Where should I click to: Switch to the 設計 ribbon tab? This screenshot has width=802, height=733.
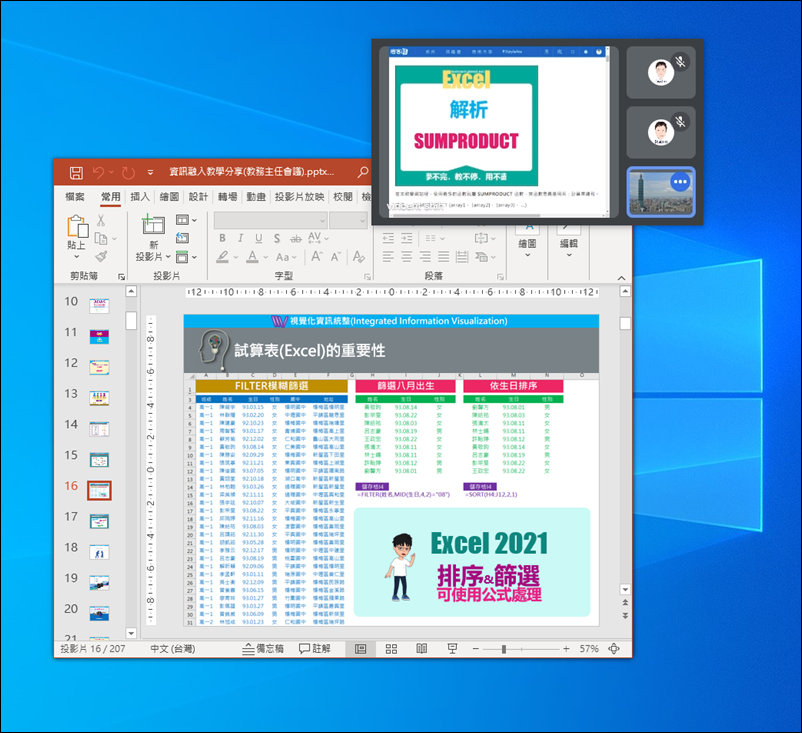[x=198, y=196]
